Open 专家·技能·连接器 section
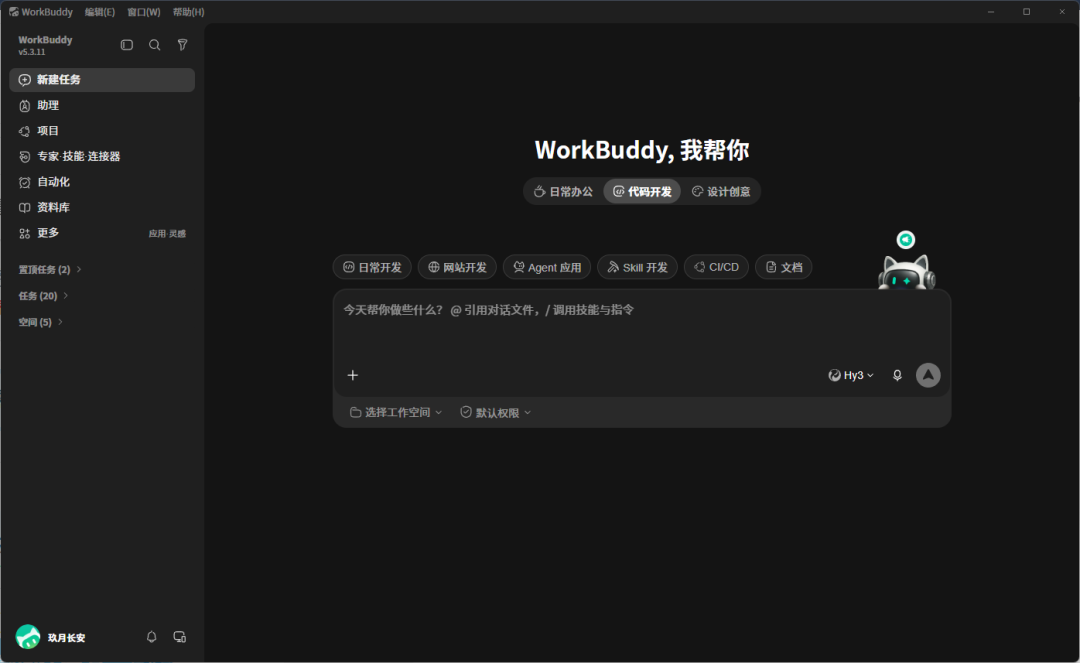 (102, 156)
